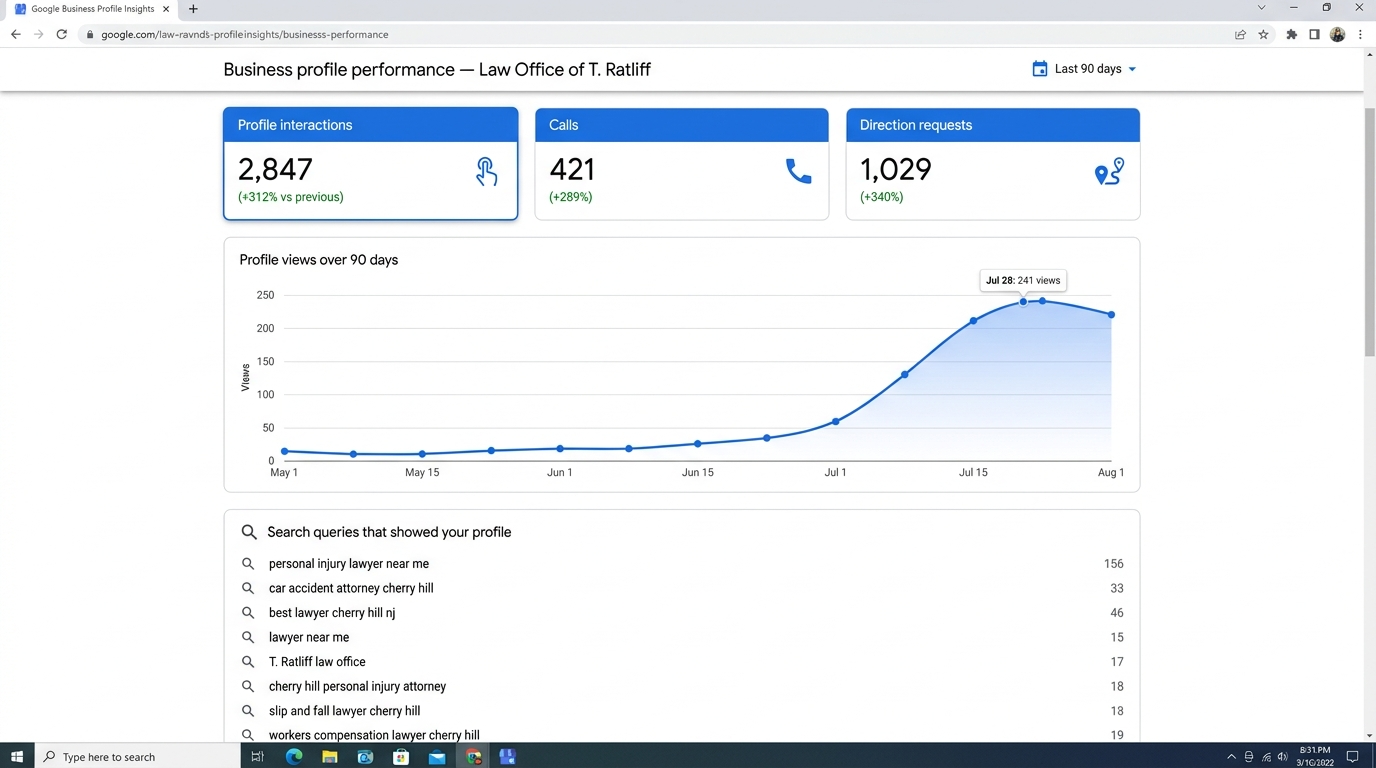Viewport: 1376px width, 768px height.
Task: Click the vertical page scrollbar thumb
Action: pos(1369,230)
